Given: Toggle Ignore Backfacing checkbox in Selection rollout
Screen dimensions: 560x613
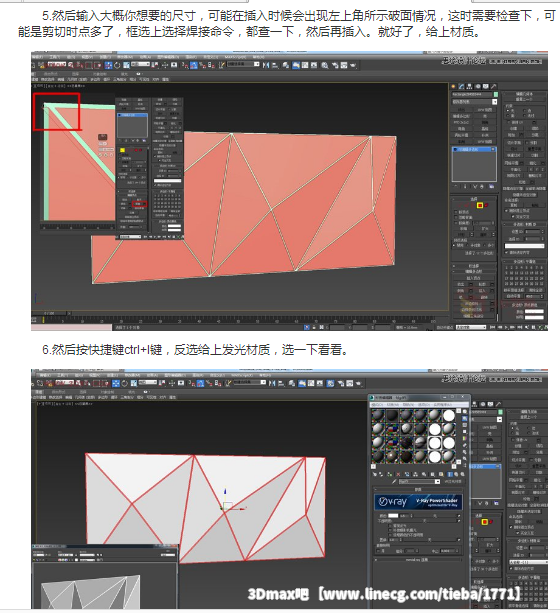Looking at the screenshot, I should pos(456,217).
